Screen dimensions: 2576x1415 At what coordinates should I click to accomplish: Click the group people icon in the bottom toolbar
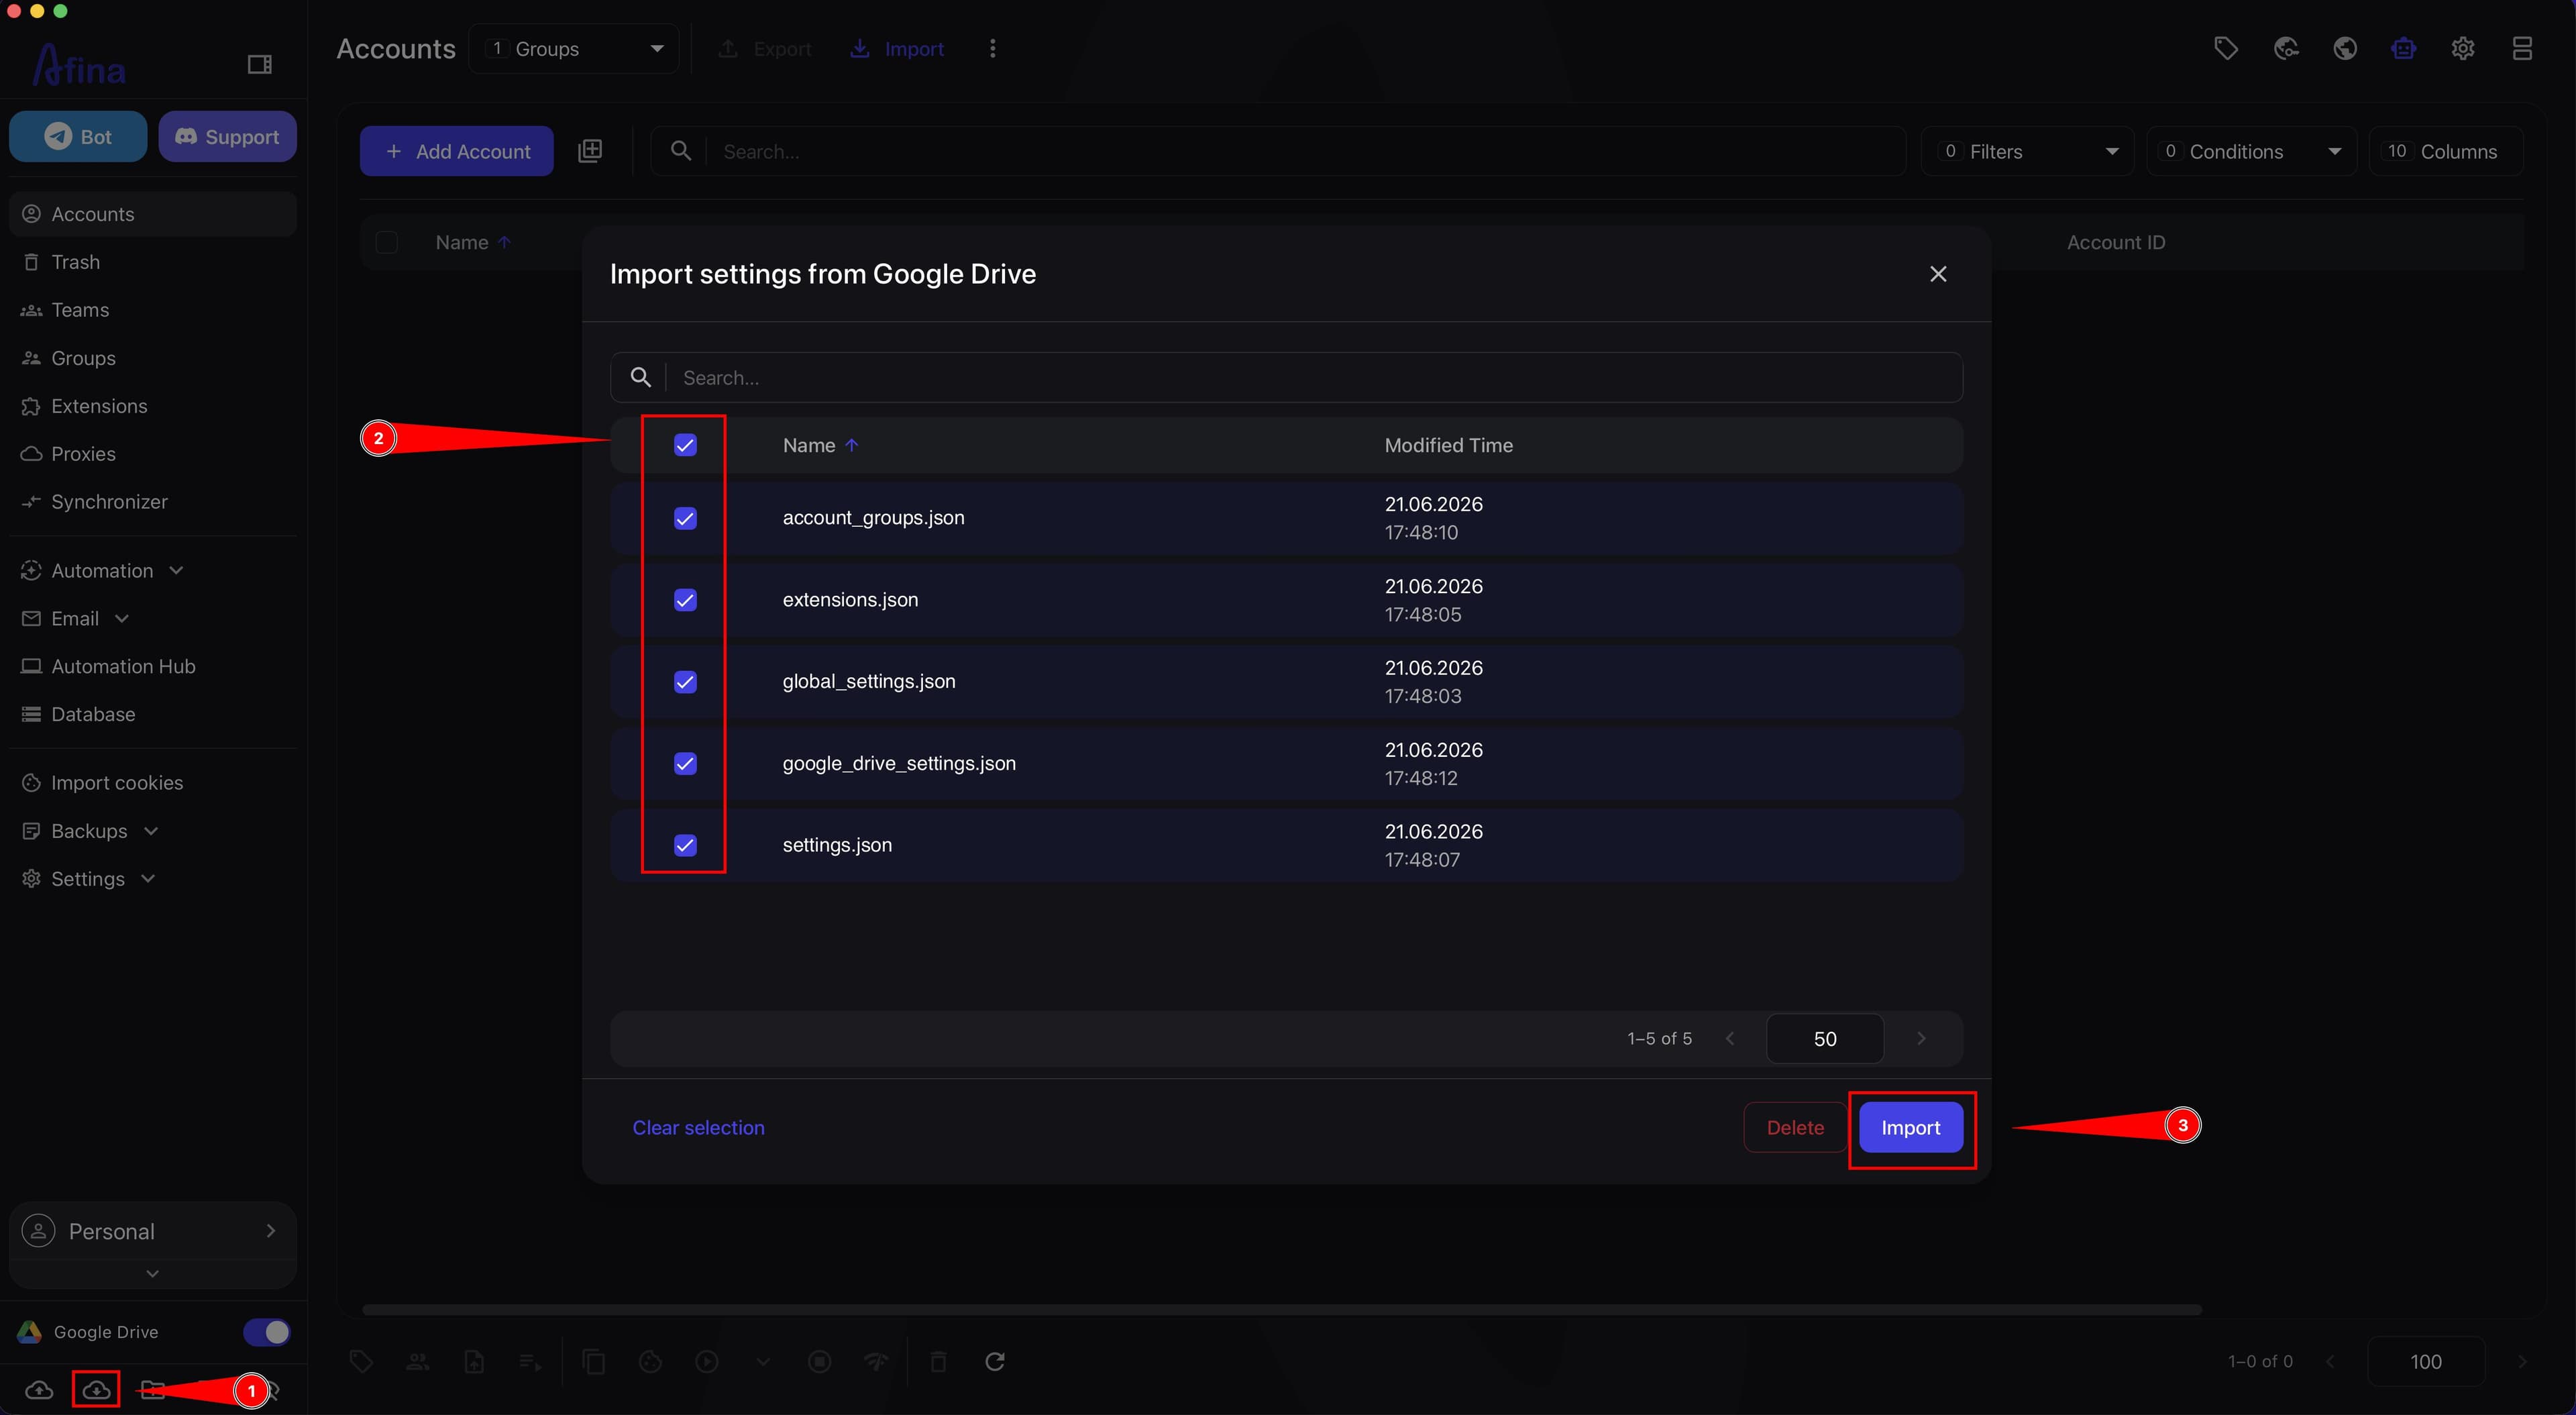pos(418,1361)
